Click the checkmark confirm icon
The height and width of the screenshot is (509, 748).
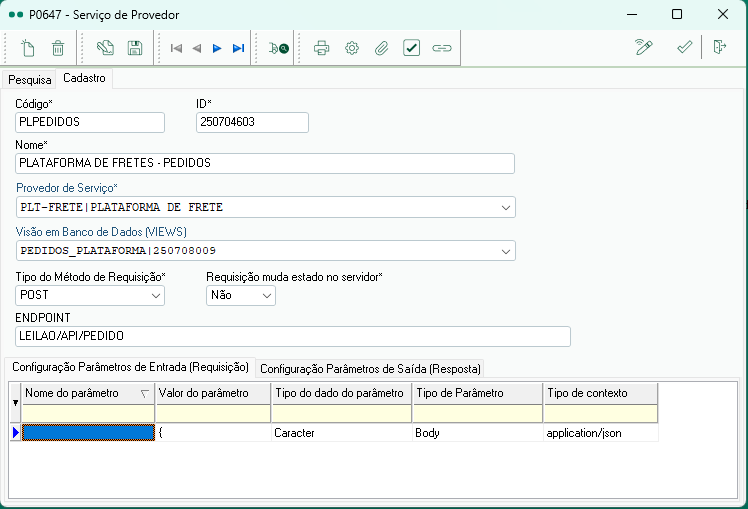point(684,47)
